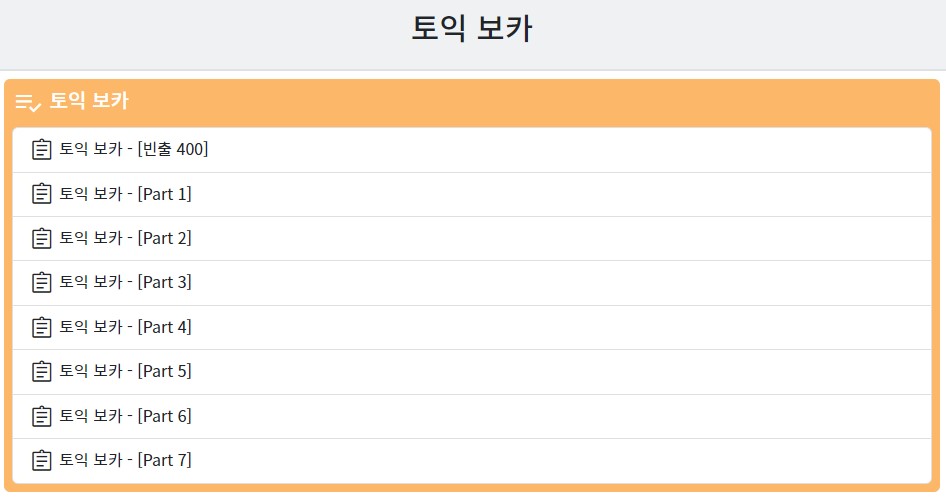The width and height of the screenshot is (946, 498).
Task: Click the clipboard icon for 빈출 400
Action: point(42,149)
